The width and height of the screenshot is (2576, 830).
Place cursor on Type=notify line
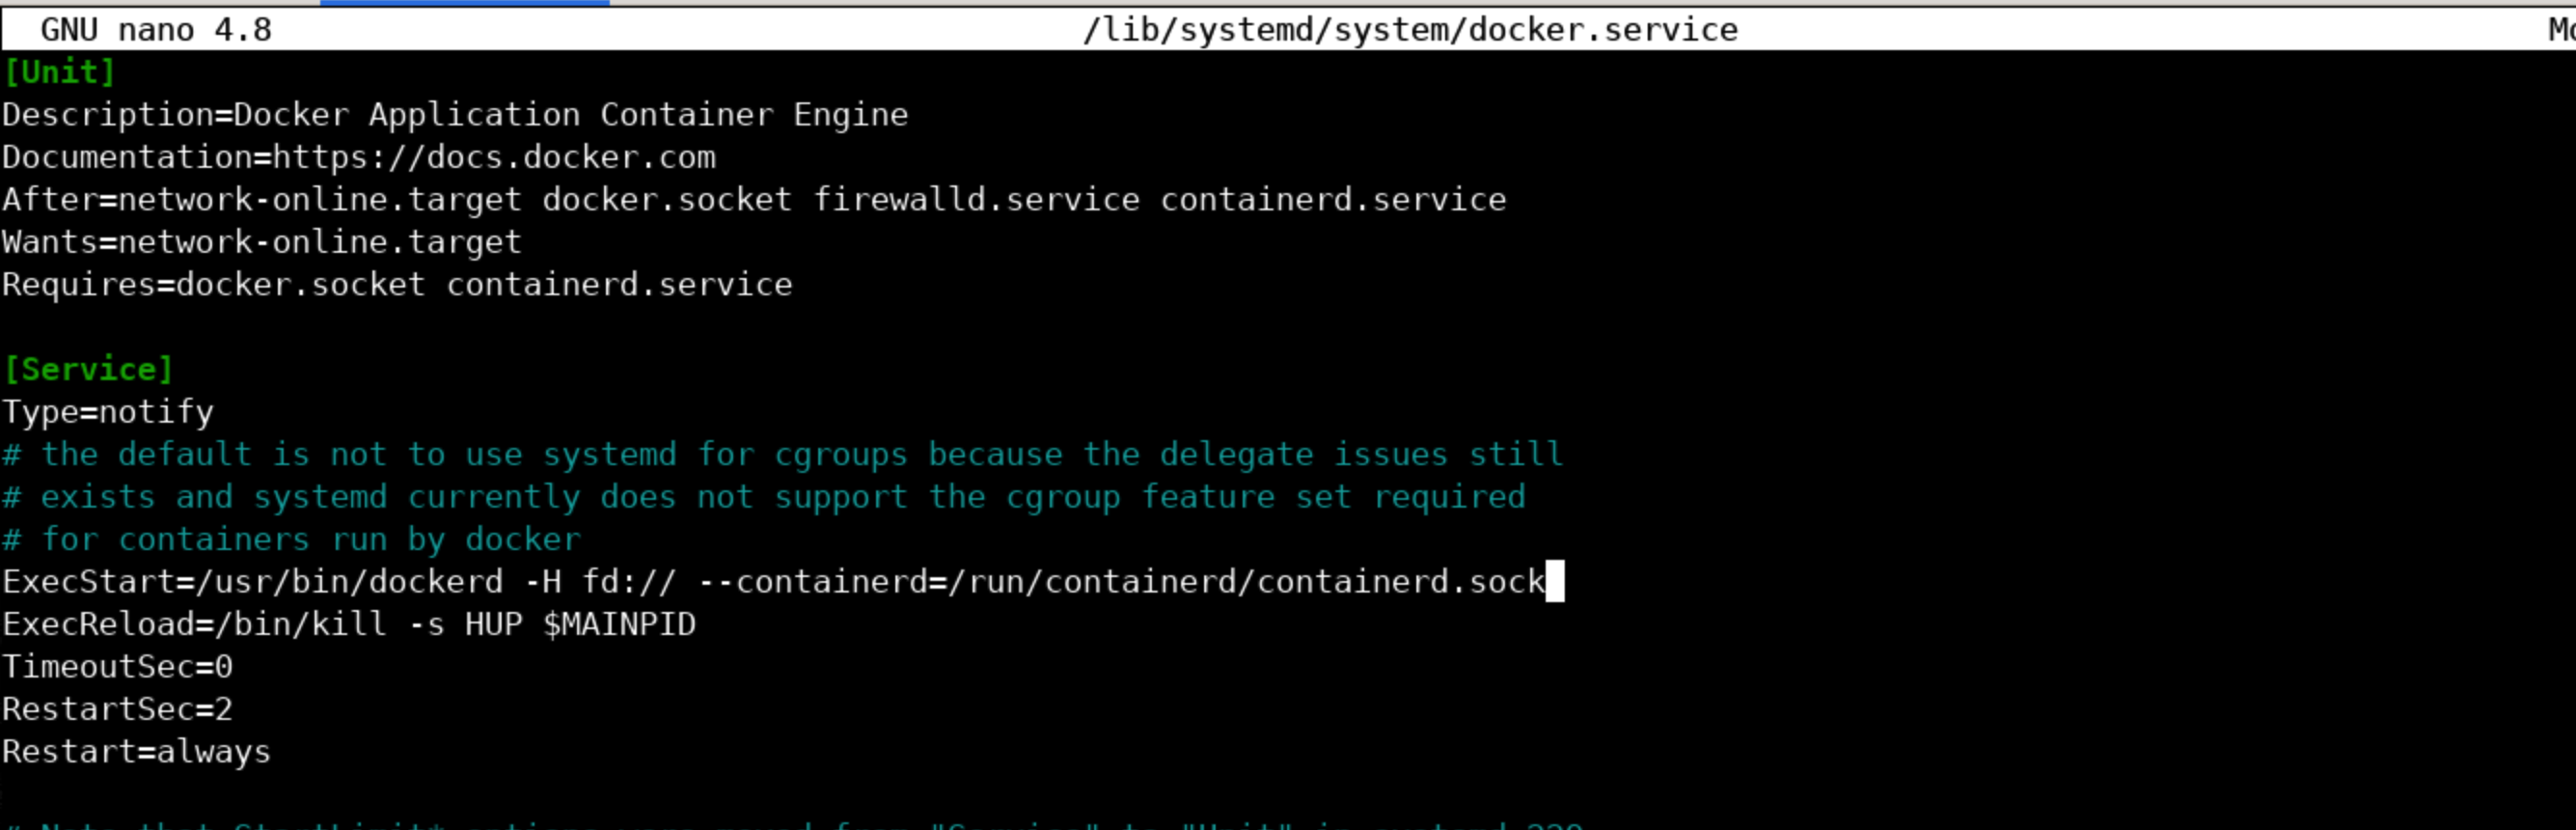108,413
